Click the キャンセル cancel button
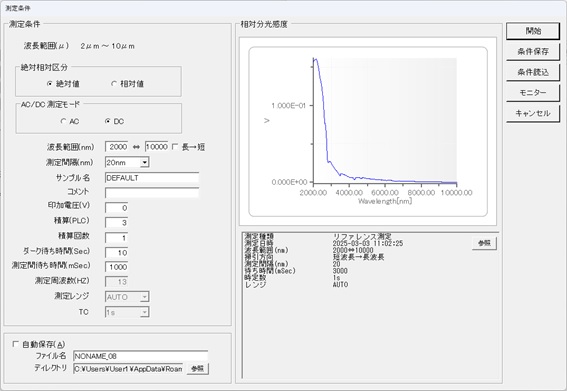Viewport: 567px width, 391px height. 533,114
